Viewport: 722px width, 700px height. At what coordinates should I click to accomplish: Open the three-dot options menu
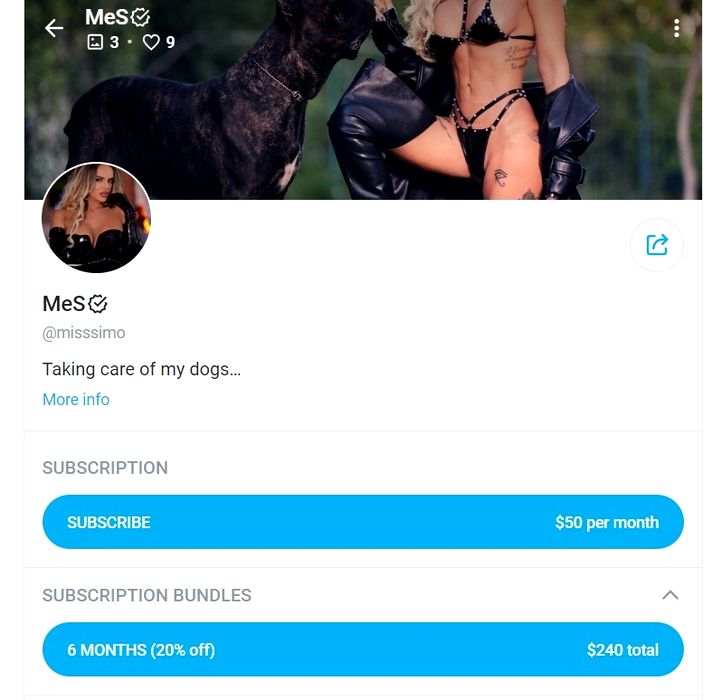tap(676, 28)
